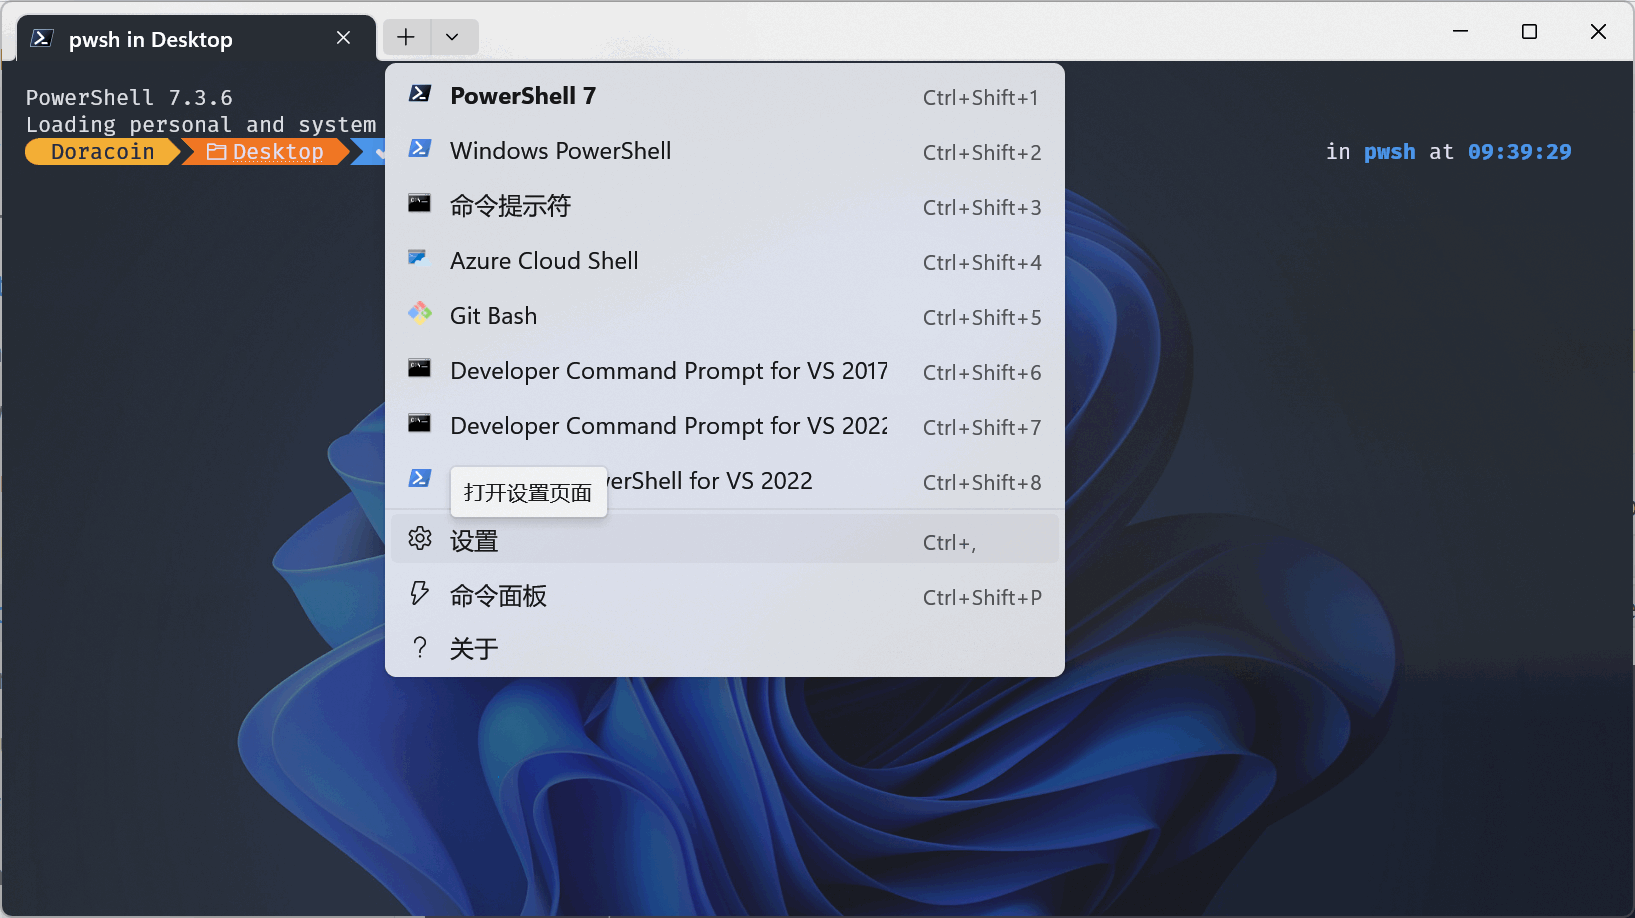Click the Azure Cloud Shell icon
The height and width of the screenshot is (918, 1635).
point(418,258)
